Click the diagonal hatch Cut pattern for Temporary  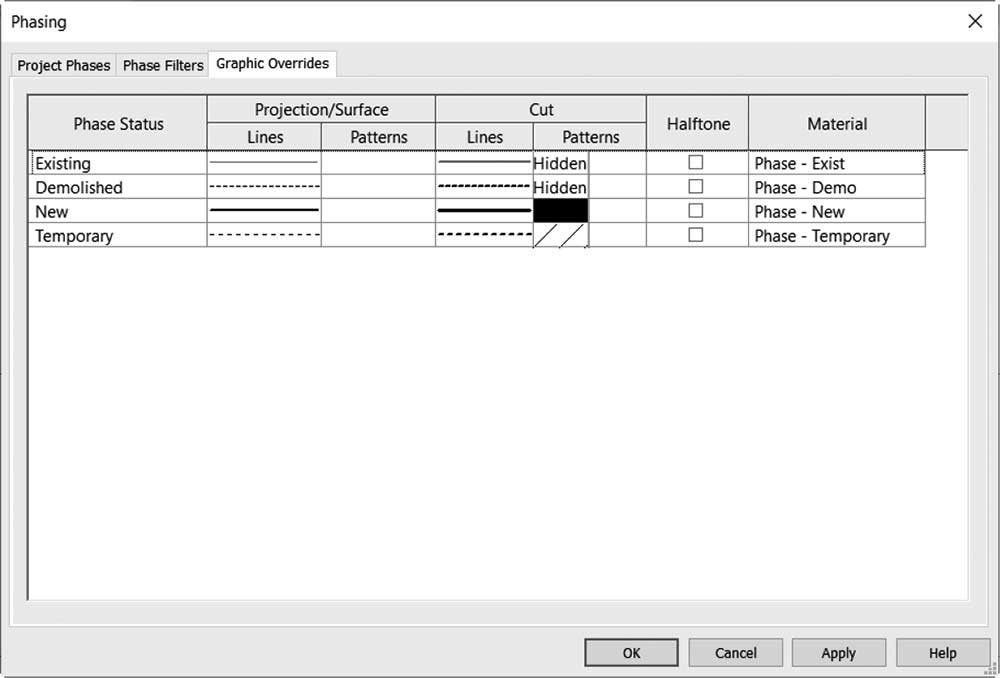click(561, 235)
